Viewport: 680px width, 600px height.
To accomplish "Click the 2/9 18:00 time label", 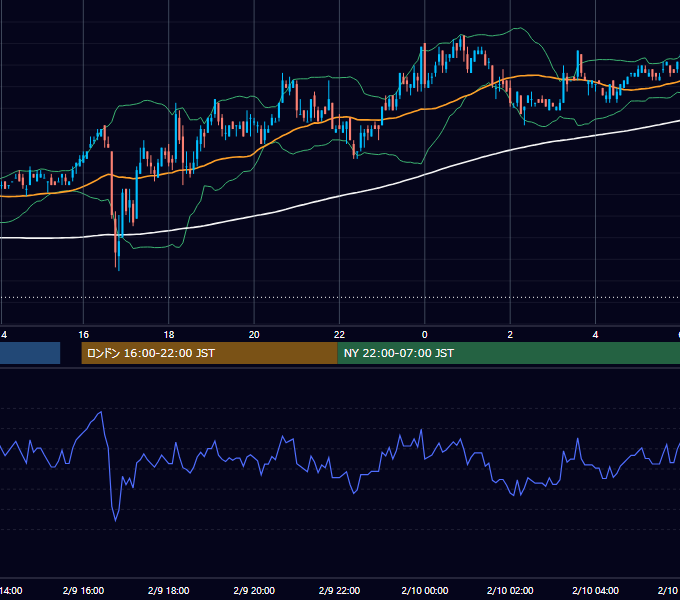I will click(169, 590).
